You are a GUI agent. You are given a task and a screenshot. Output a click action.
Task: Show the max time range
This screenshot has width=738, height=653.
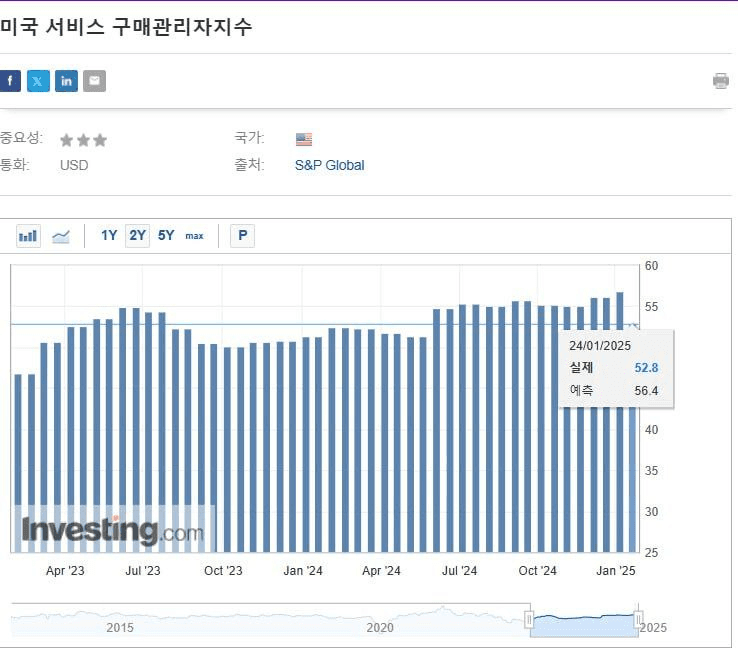[x=194, y=236]
